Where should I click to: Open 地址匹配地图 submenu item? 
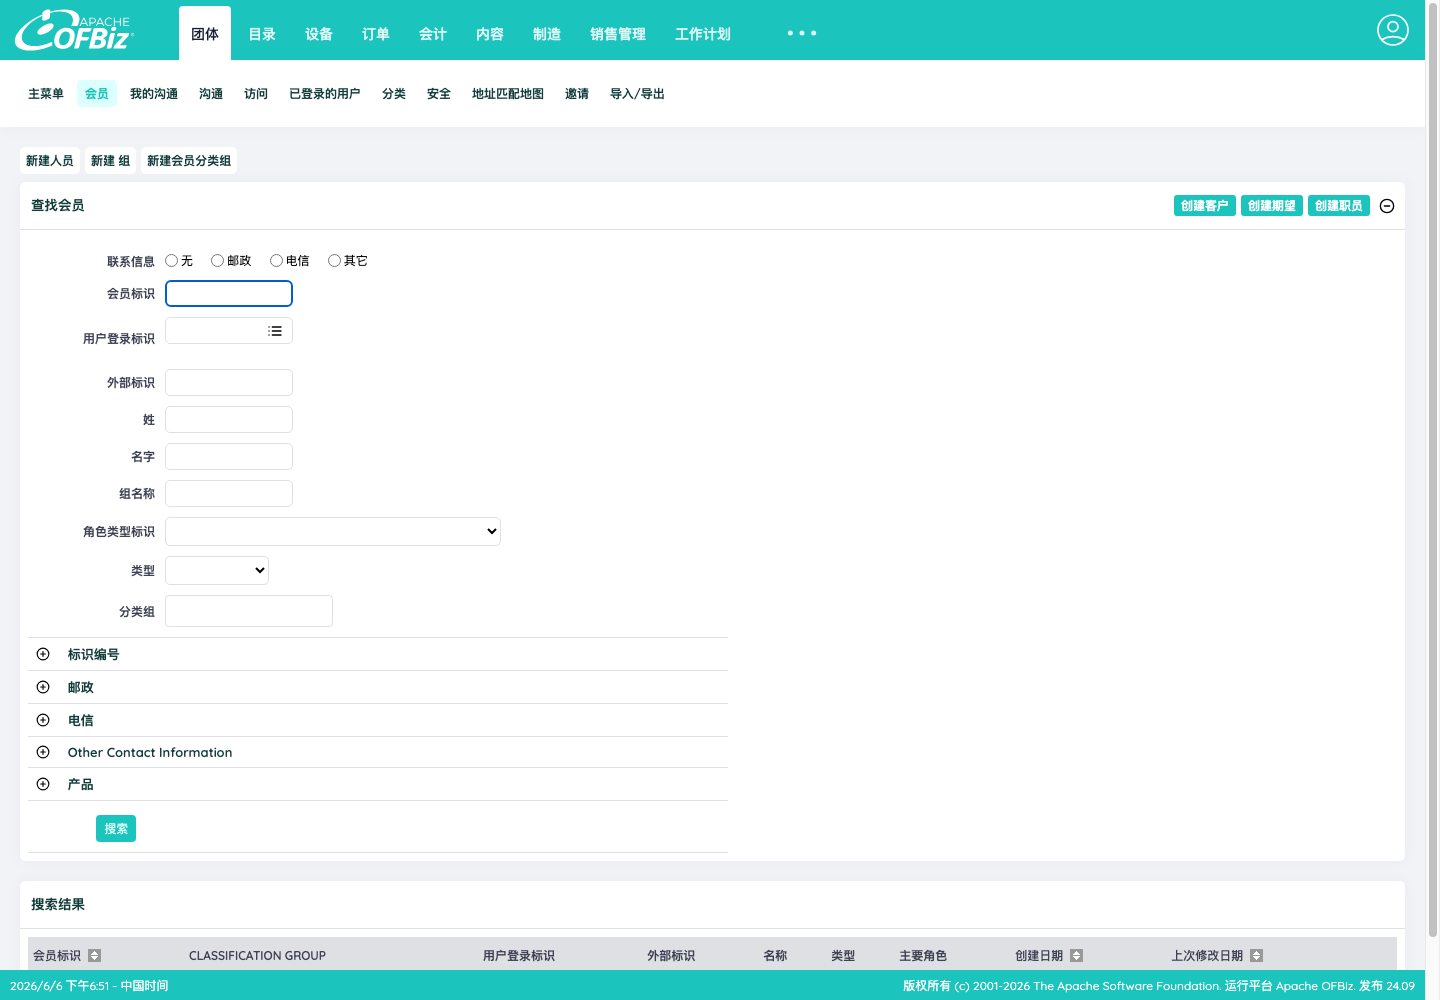pos(508,94)
